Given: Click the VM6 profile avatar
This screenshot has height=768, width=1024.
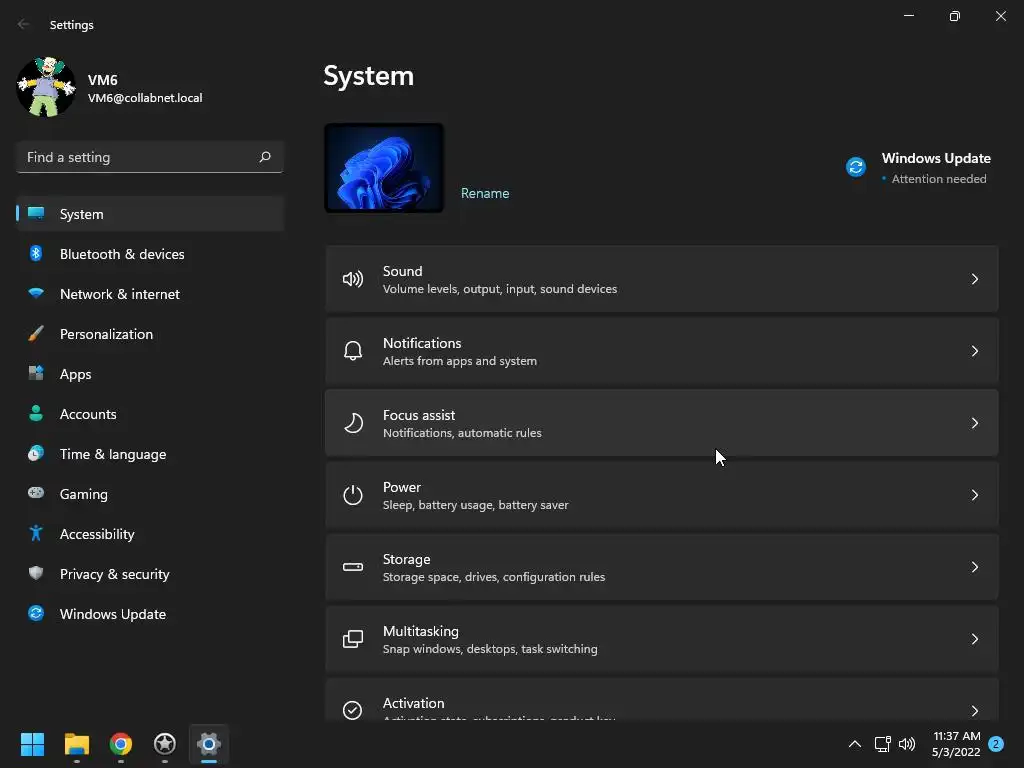Looking at the screenshot, I should [46, 87].
